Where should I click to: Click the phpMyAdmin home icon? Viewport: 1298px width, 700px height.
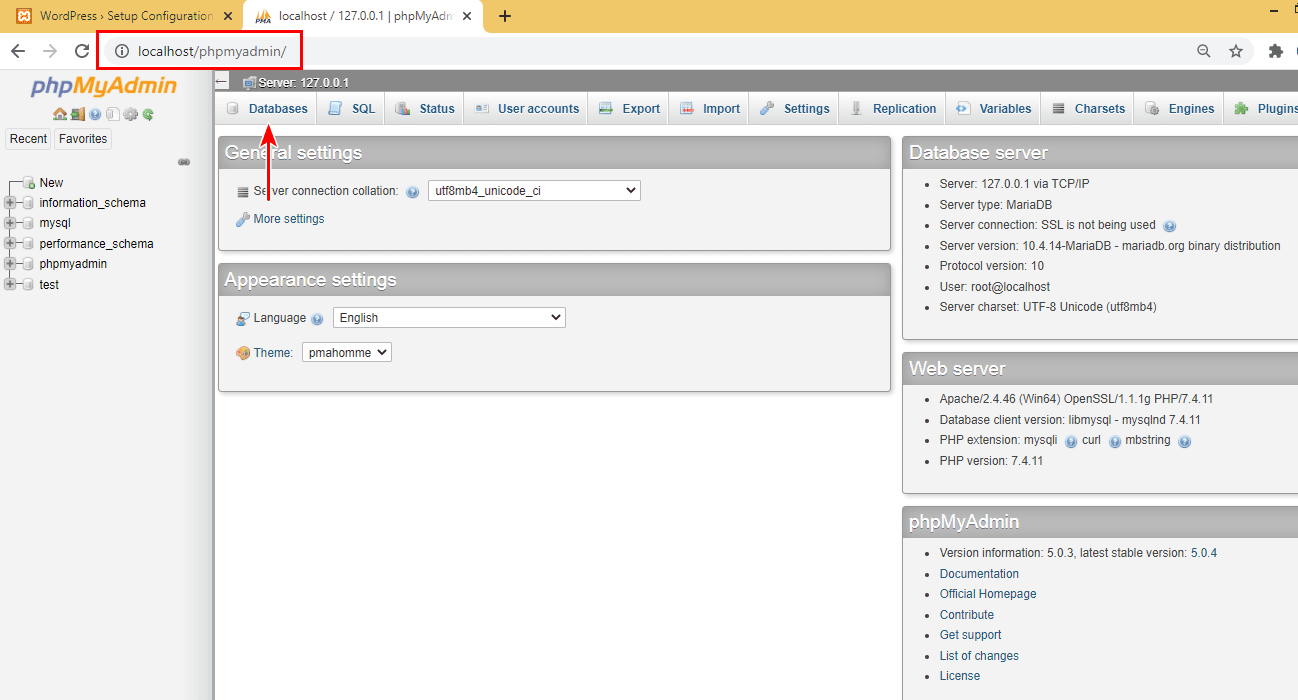[x=60, y=114]
